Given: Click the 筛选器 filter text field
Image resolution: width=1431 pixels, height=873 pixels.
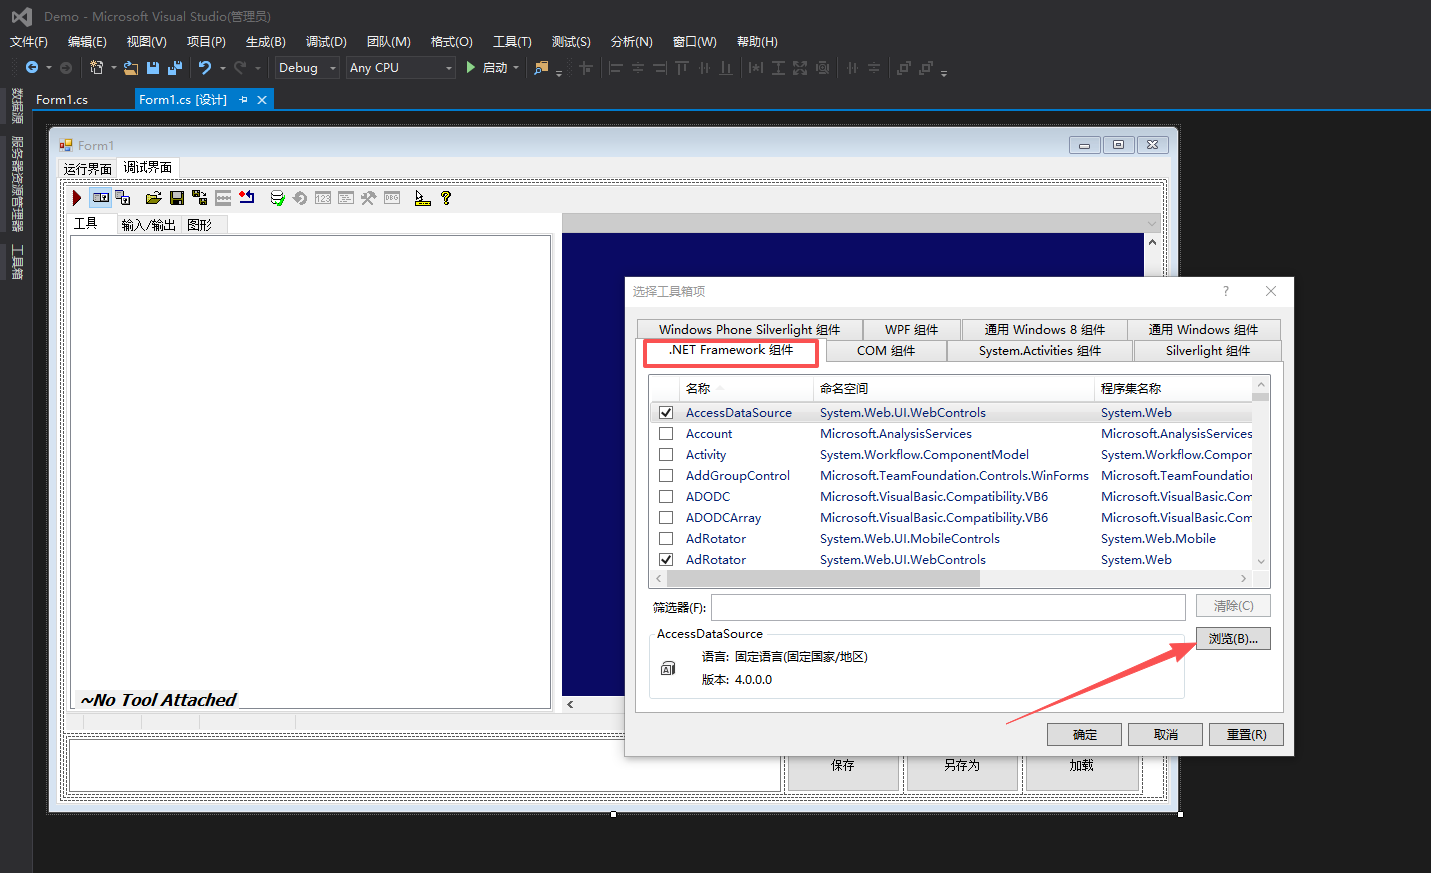Looking at the screenshot, I should 948,606.
